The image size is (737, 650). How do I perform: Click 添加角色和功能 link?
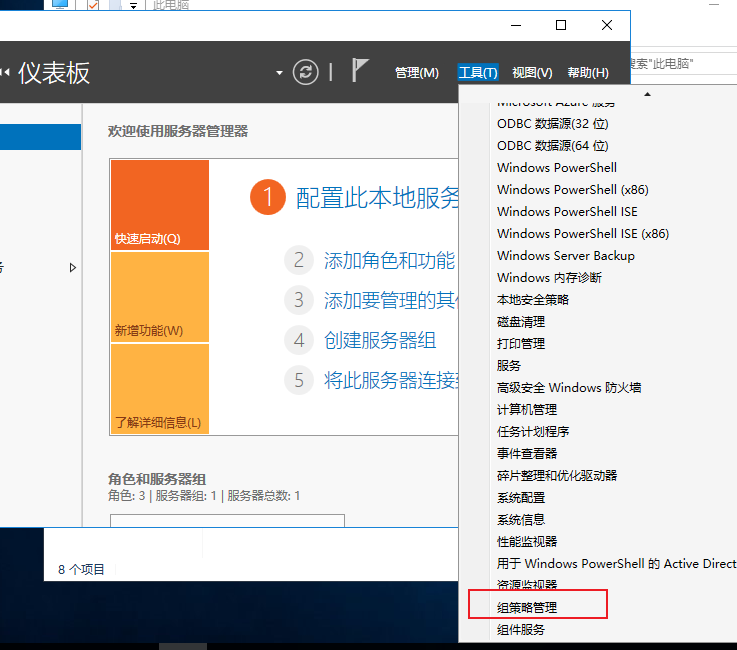[389, 260]
